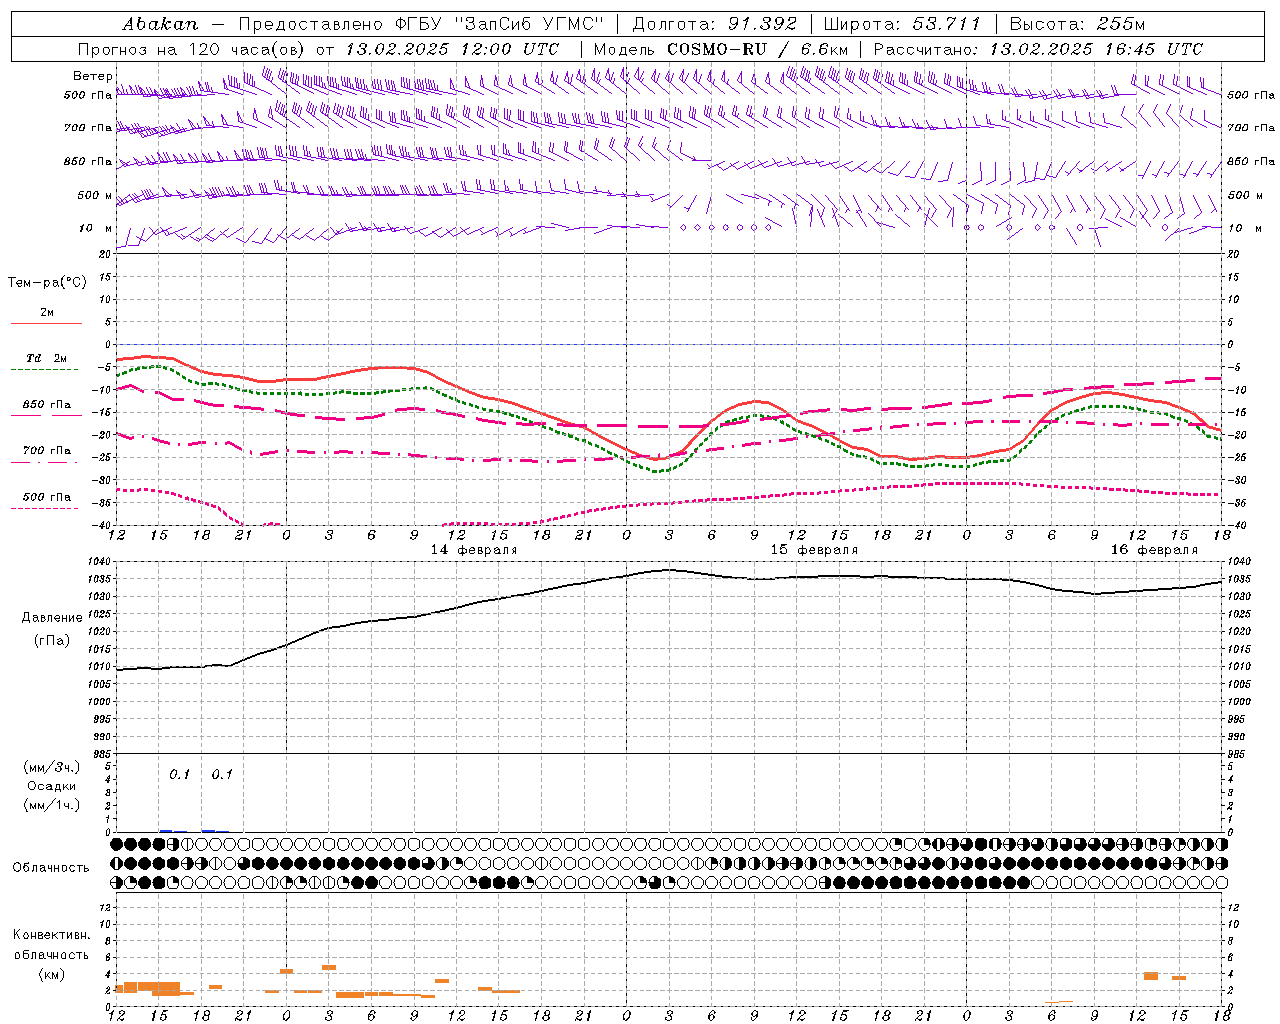Click the "Td 2м" dew point legend label
This screenshot has width=1280, height=1024.
click(x=47, y=358)
